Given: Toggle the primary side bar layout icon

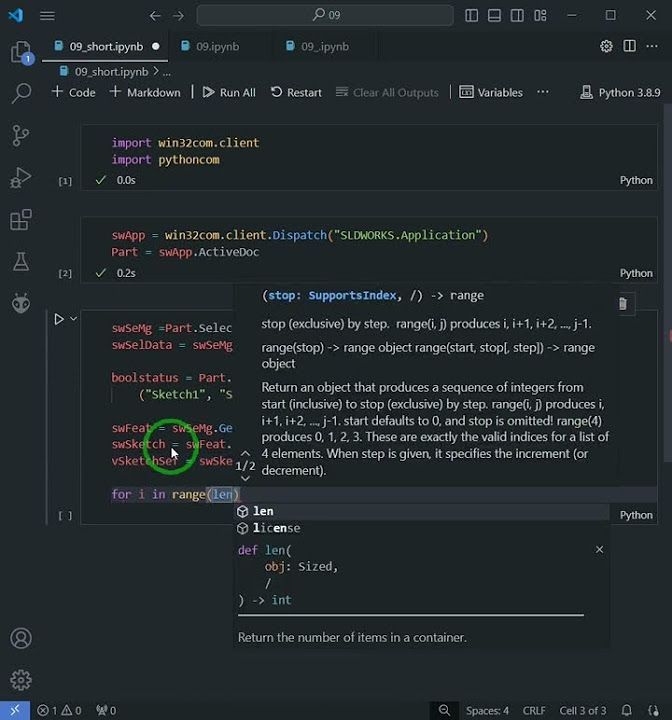Looking at the screenshot, I should click(x=471, y=16).
